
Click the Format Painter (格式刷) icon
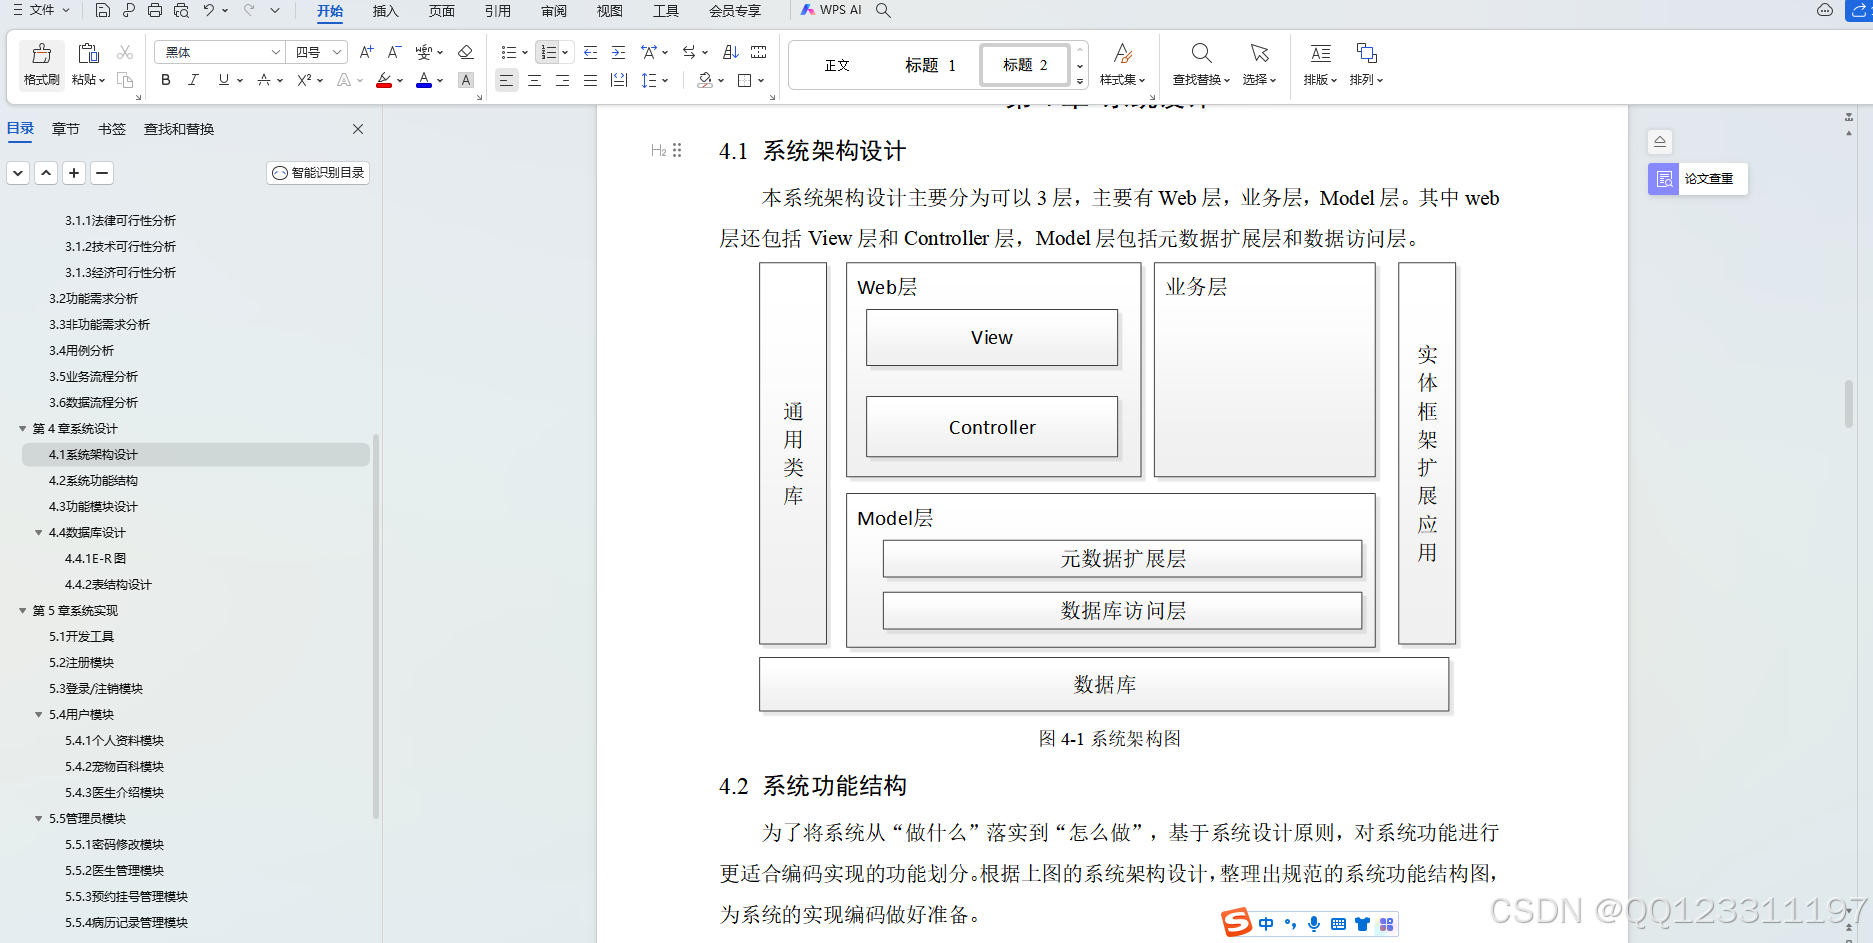[42, 54]
